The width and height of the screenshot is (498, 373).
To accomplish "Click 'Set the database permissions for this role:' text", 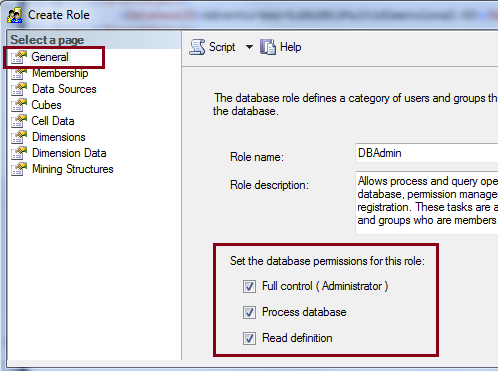I will pyautogui.click(x=327, y=261).
